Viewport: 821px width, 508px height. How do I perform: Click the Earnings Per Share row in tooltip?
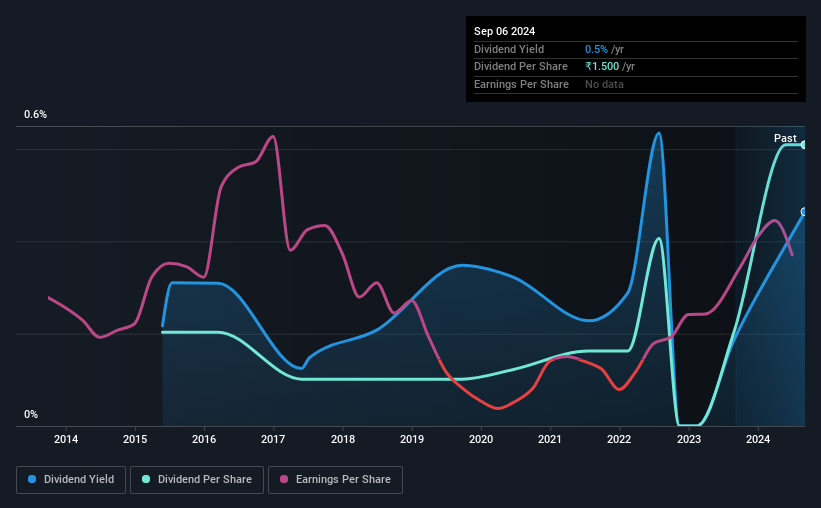[636, 84]
